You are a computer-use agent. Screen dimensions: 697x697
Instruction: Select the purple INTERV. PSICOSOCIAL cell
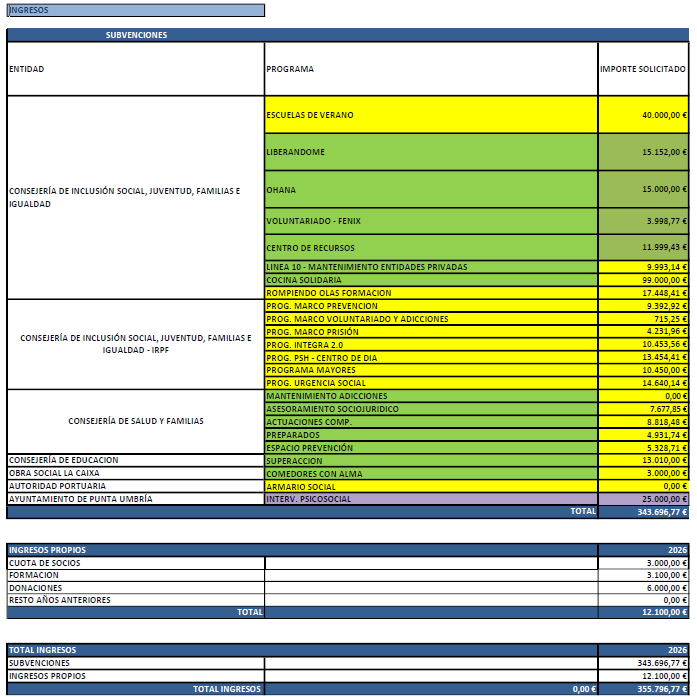click(431, 499)
